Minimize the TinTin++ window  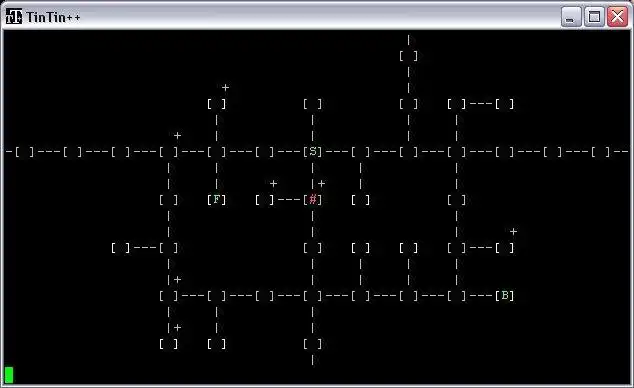tap(571, 17)
